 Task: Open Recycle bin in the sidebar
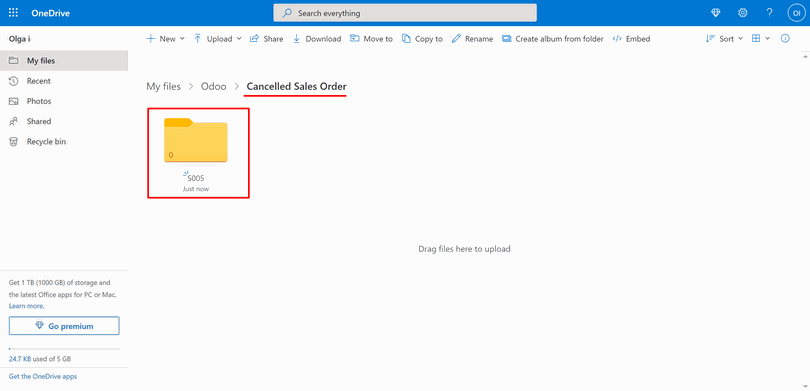[x=64, y=142]
